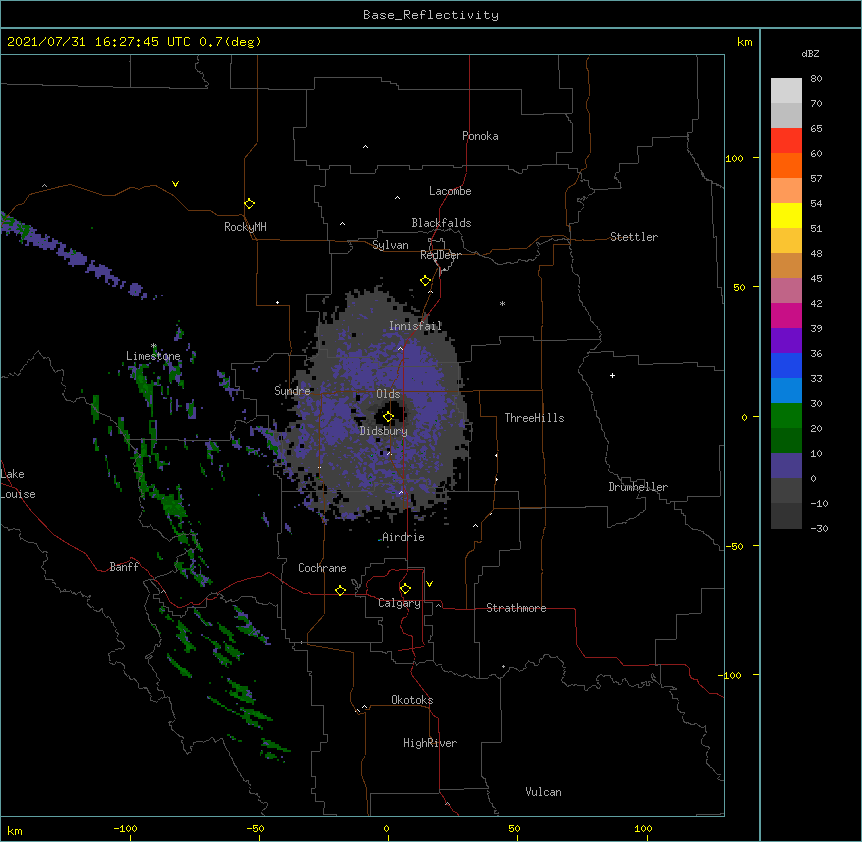Screen dimensions: 862x842
Task: Click the Sylvan label
Action: [390, 245]
